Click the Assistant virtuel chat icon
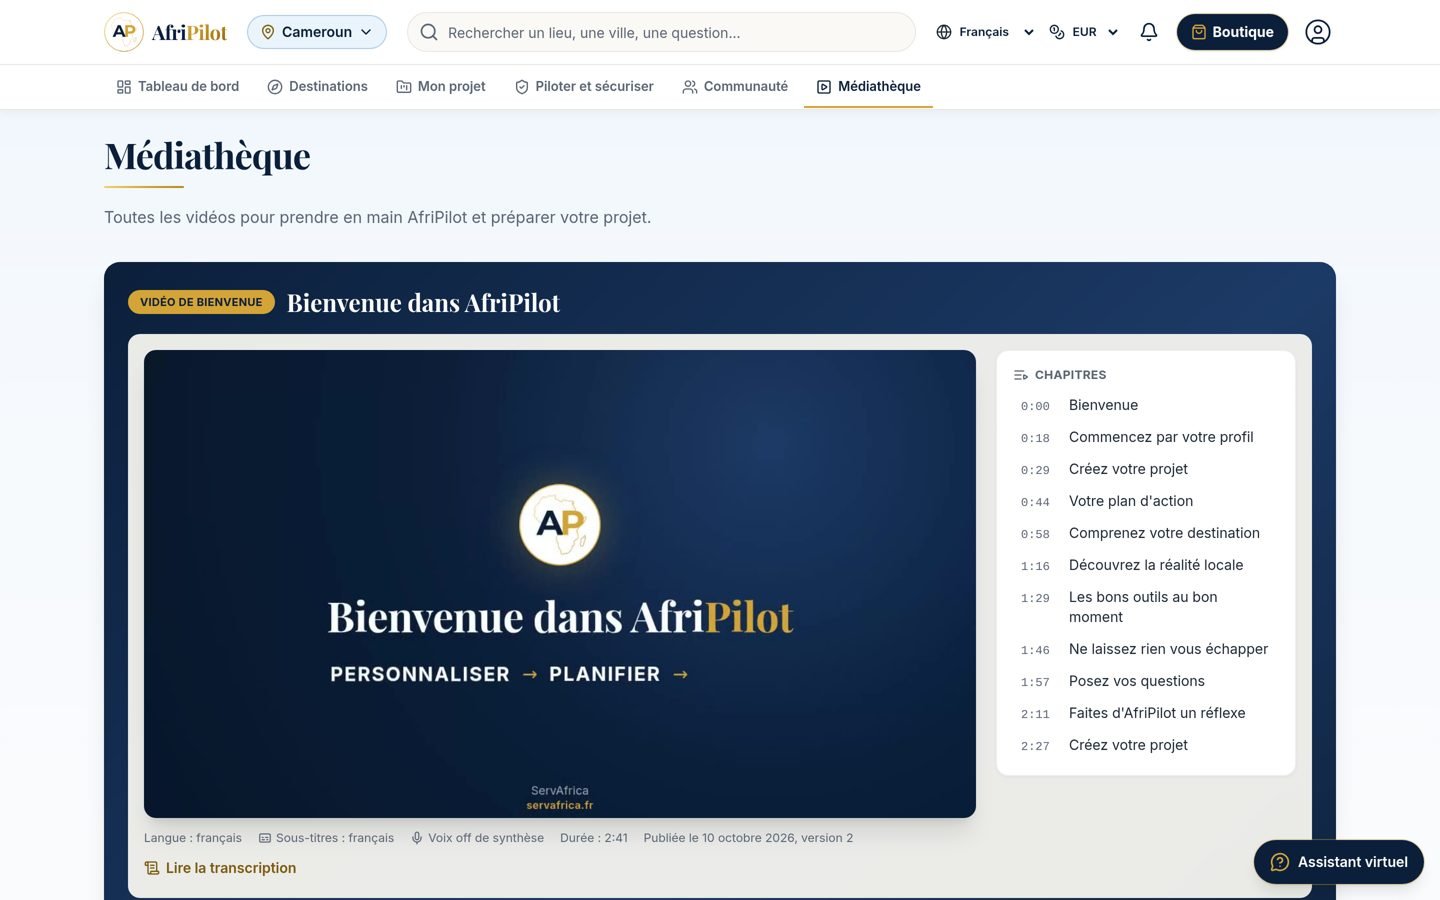Screen dimensions: 1440x900 (1280, 862)
